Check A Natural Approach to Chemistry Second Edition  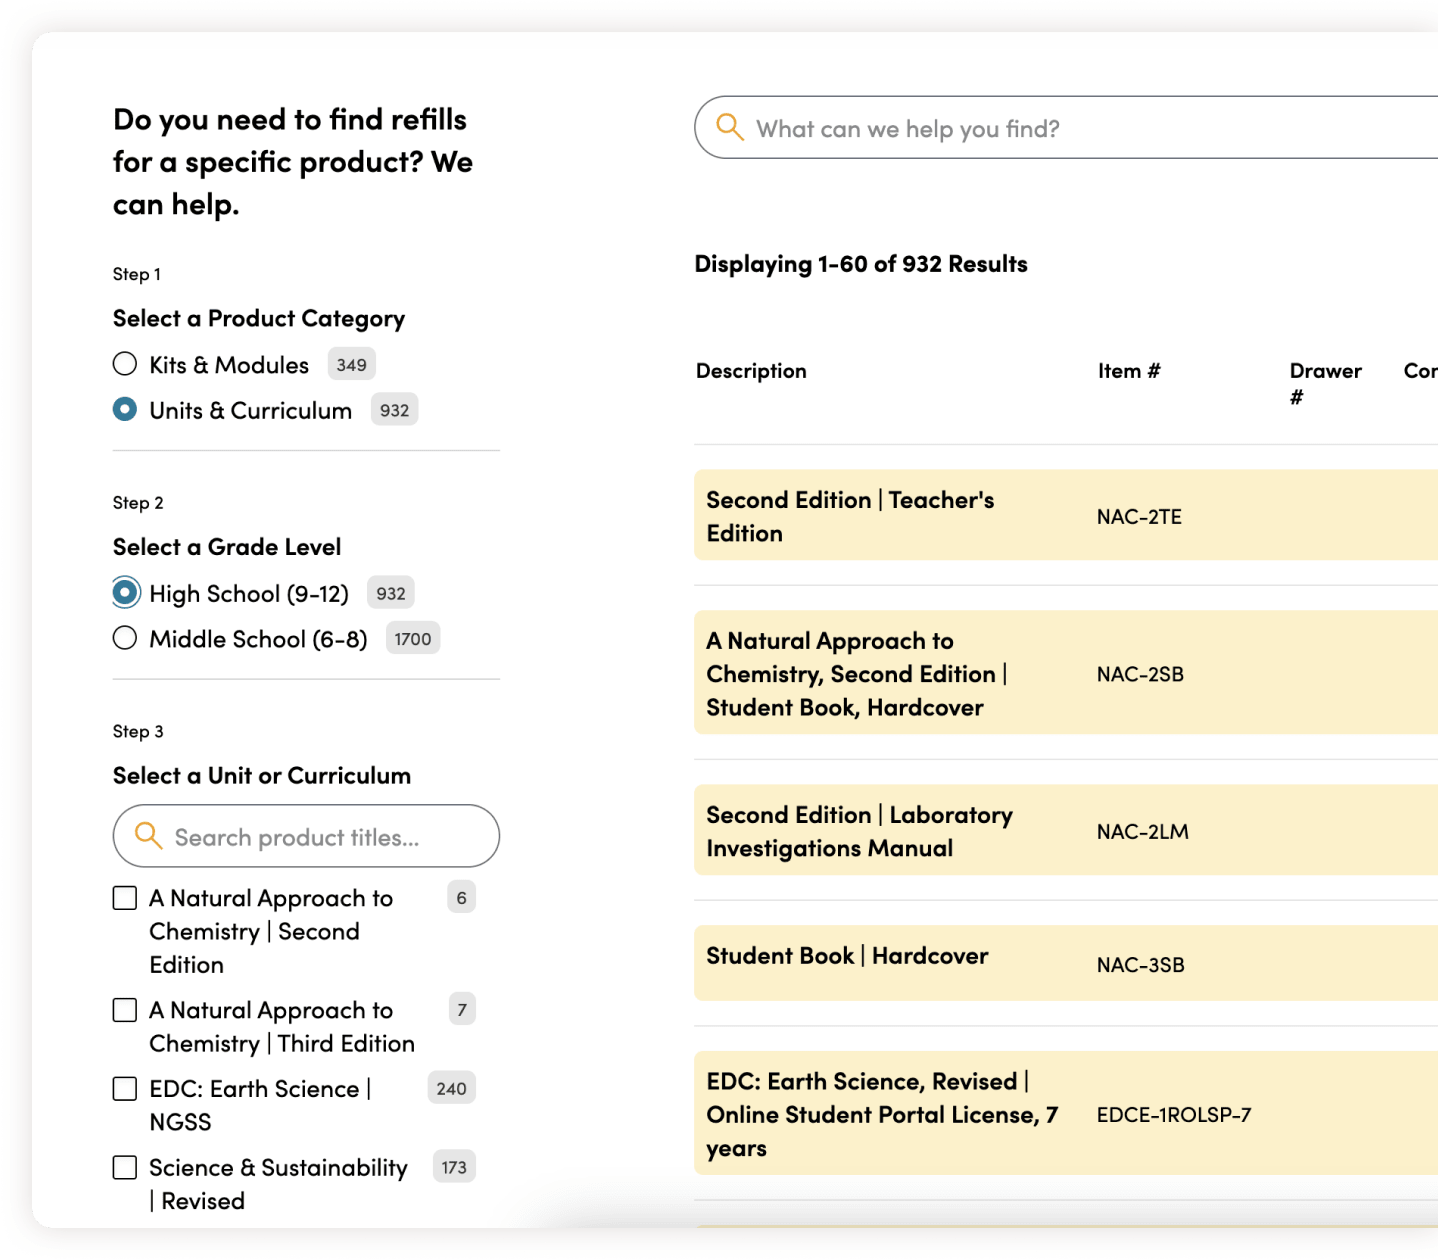tap(125, 898)
